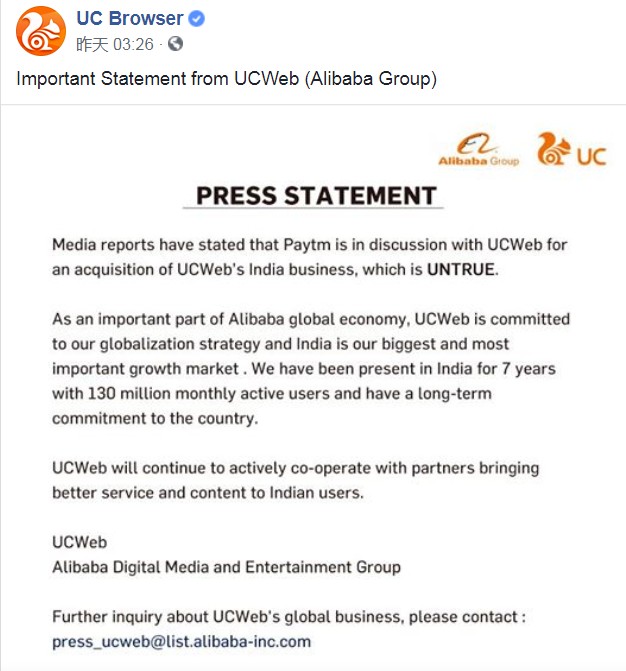The image size is (626, 671).
Task: Click 'Alibaba Digital Media and Entertainment Group'
Action: pos(226,567)
